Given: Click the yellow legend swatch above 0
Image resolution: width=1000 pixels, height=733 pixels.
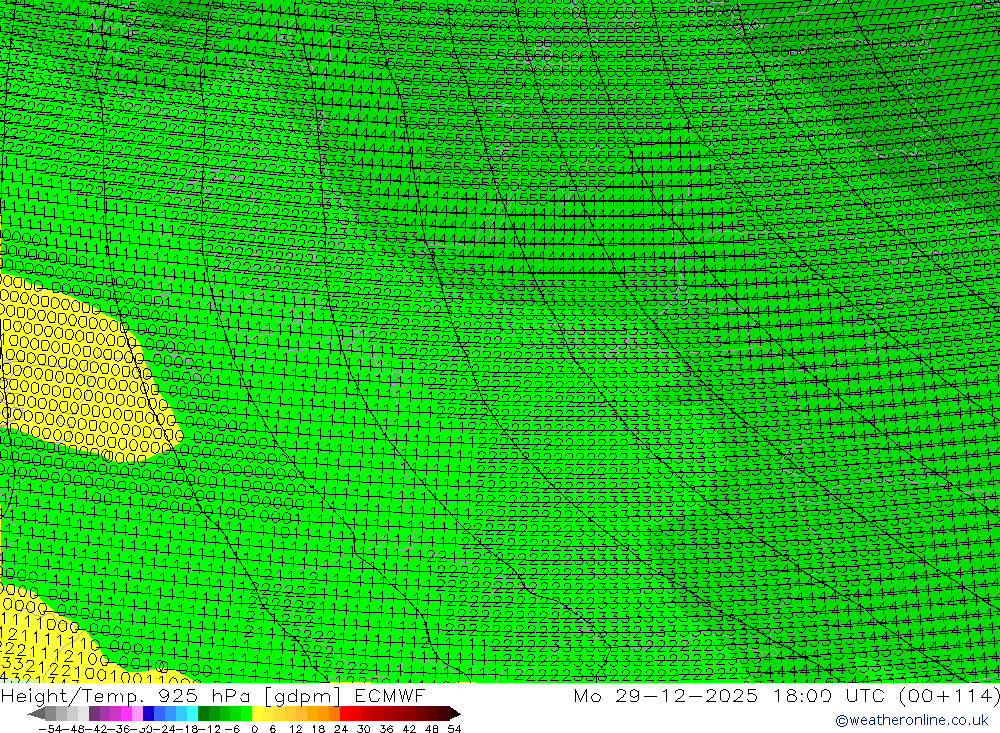Looking at the screenshot, I should (x=258, y=713).
